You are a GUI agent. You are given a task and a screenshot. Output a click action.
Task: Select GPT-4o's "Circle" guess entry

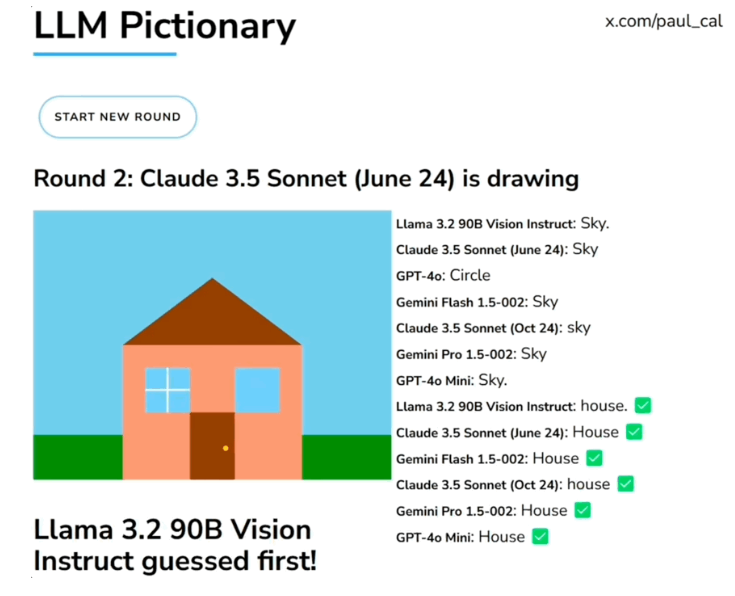point(443,275)
